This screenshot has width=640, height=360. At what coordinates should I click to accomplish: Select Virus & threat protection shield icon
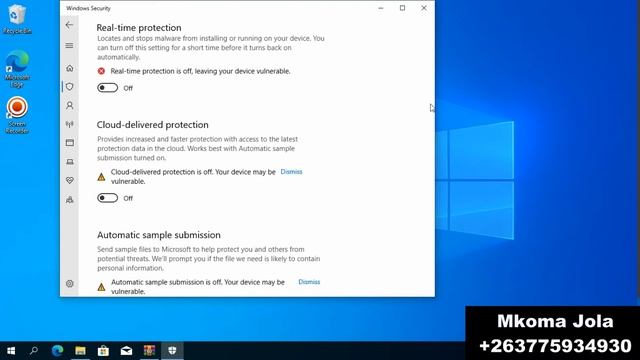(70, 87)
